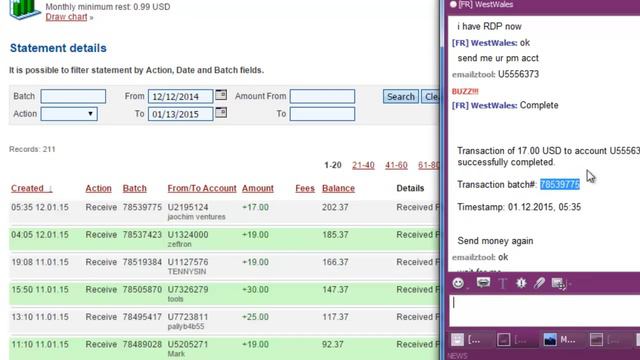Screen dimensions: 640x360
Task: Click account U2195124 in the table
Action: pos(188,207)
